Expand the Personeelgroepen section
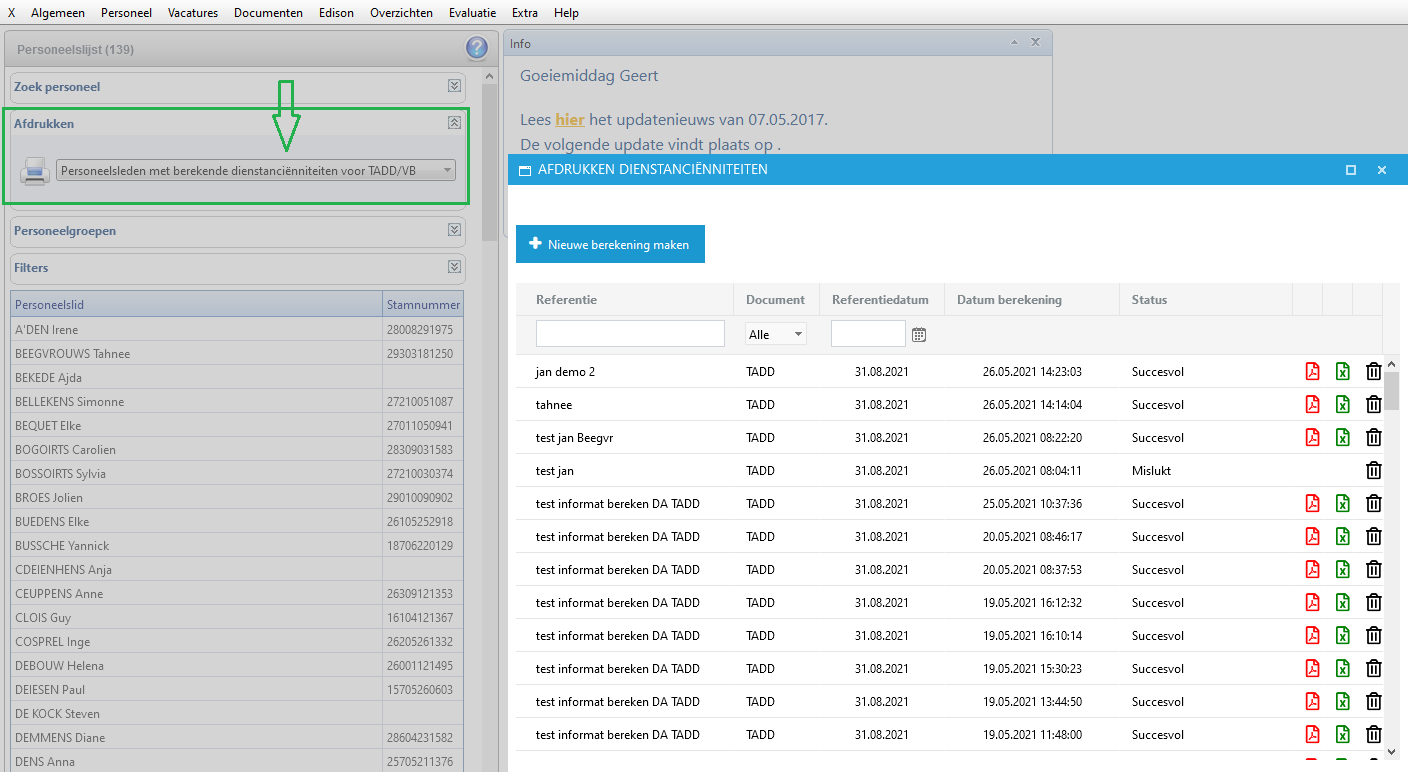The width and height of the screenshot is (1408, 772). pos(455,231)
